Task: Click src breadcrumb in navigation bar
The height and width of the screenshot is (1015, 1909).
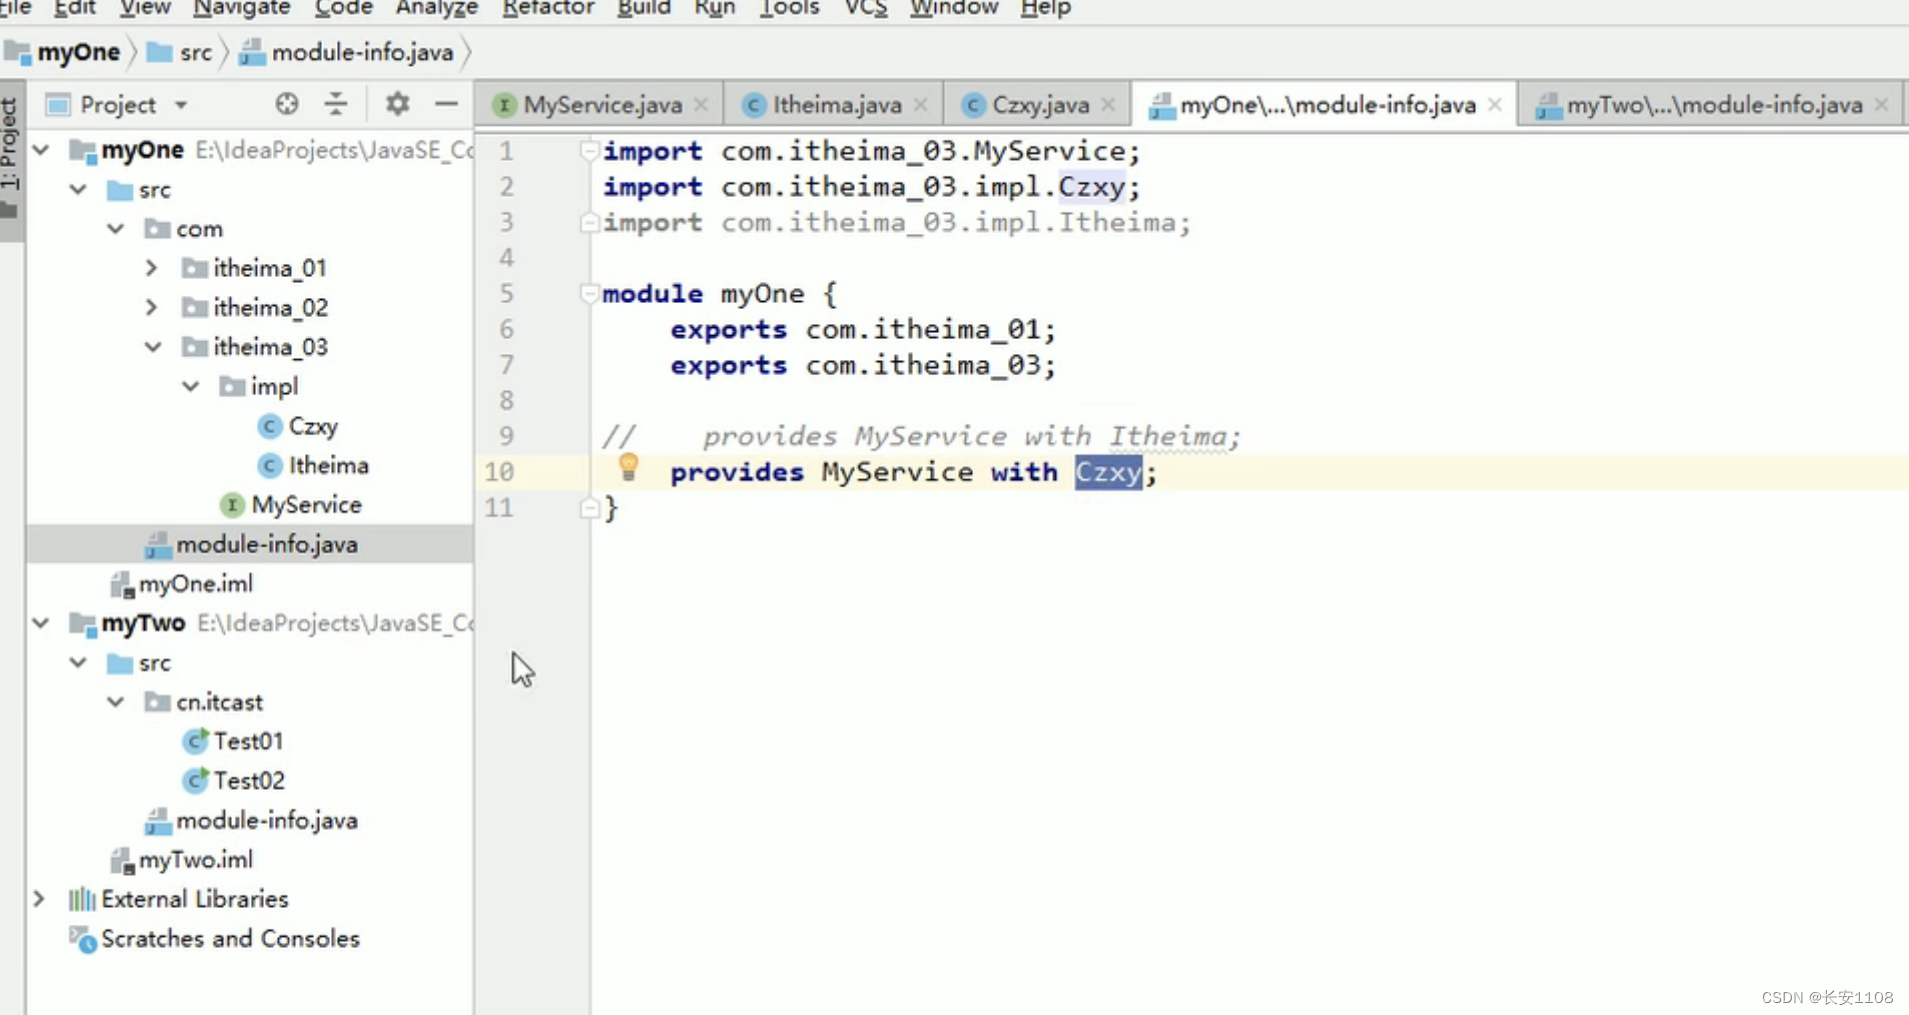Action: click(x=181, y=52)
